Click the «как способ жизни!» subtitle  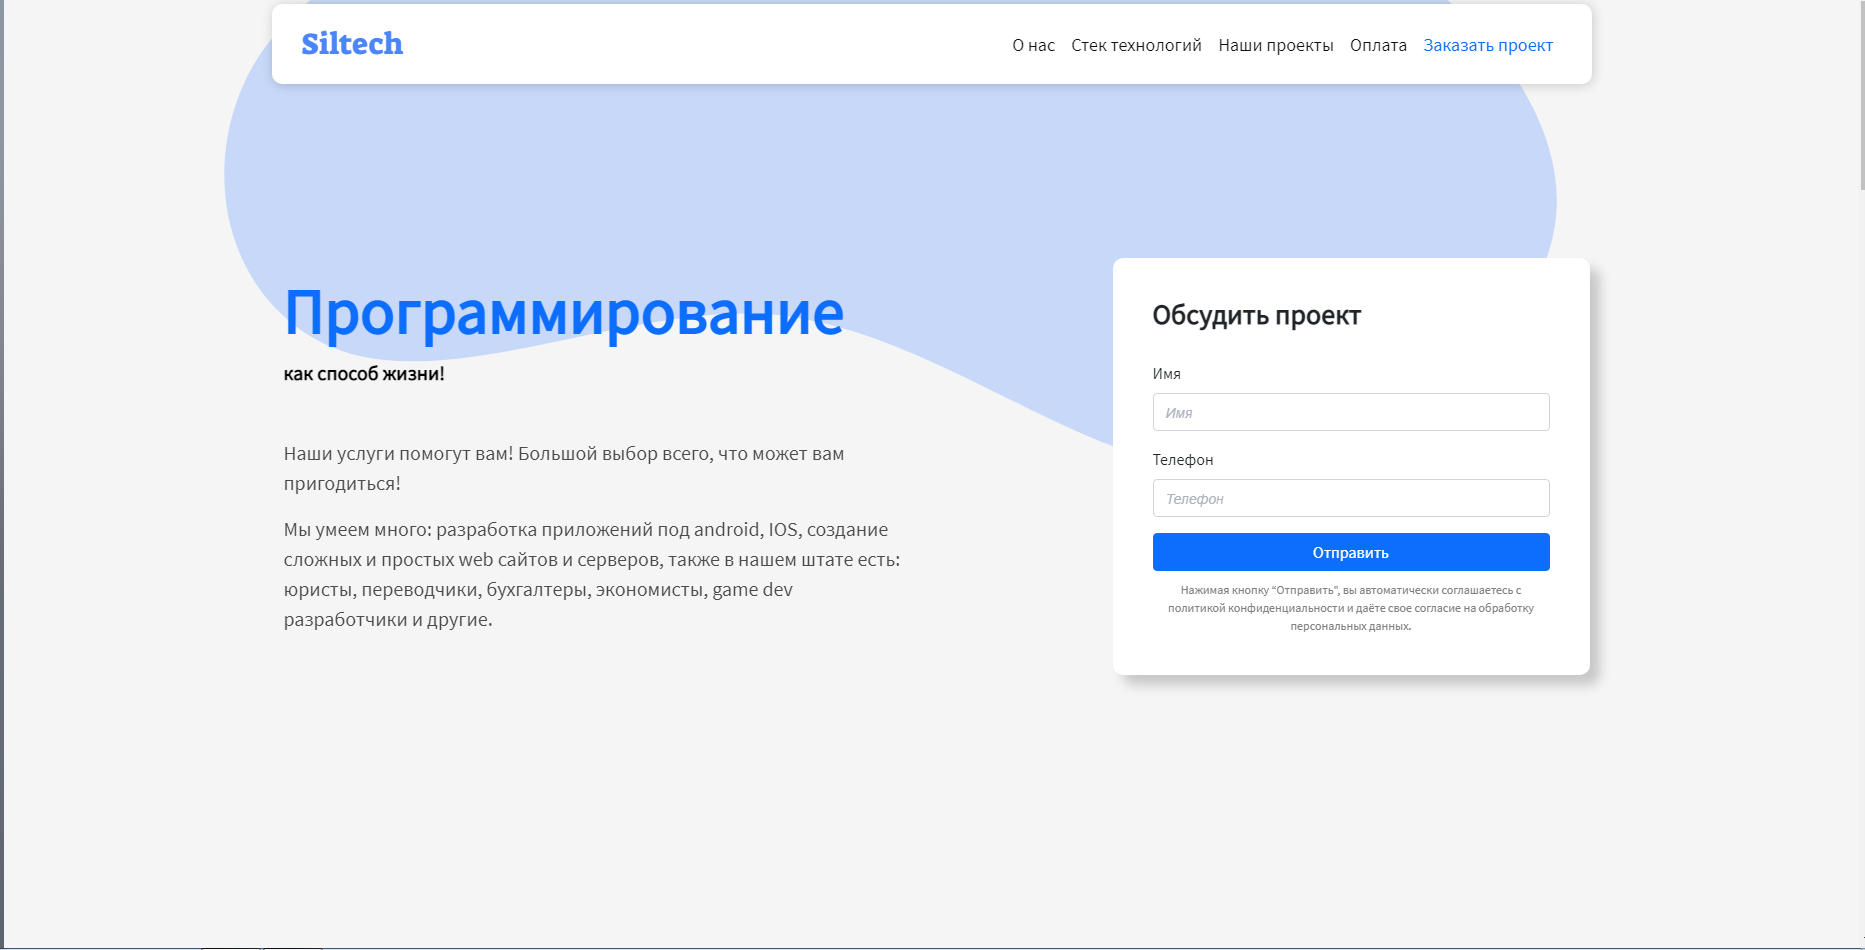tap(364, 374)
